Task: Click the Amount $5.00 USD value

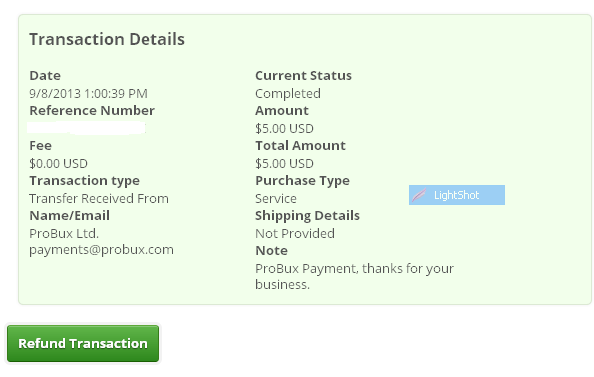Action: (284, 129)
